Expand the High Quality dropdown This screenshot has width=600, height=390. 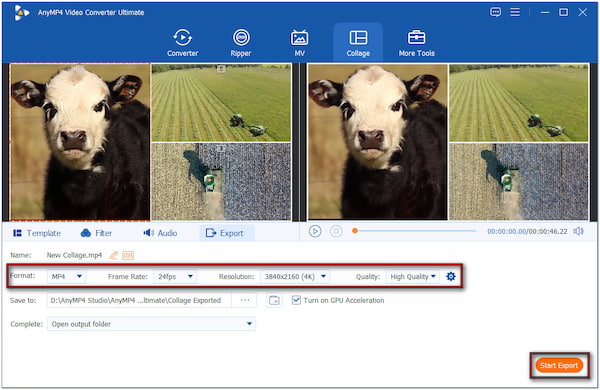[412, 276]
